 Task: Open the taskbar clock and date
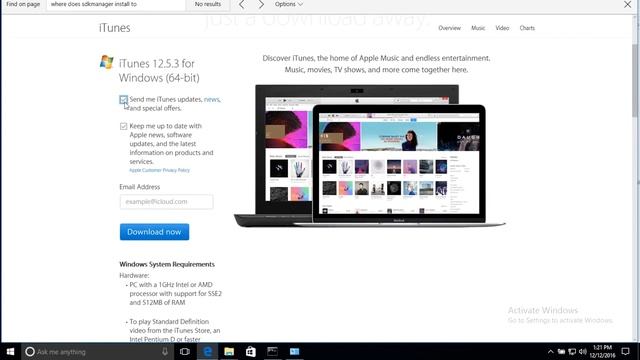point(602,351)
